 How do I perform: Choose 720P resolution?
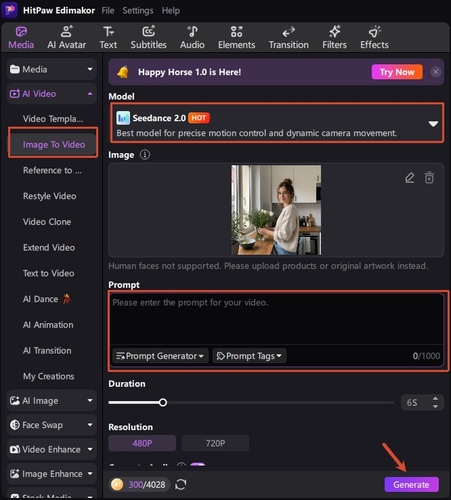215,443
